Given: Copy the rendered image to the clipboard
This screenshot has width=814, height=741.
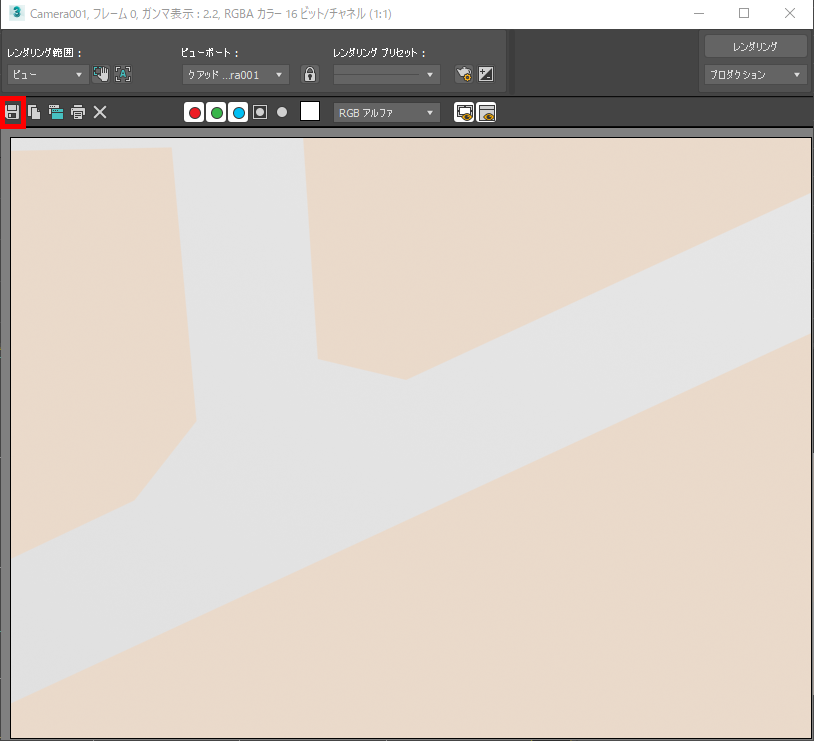Looking at the screenshot, I should (x=34, y=112).
